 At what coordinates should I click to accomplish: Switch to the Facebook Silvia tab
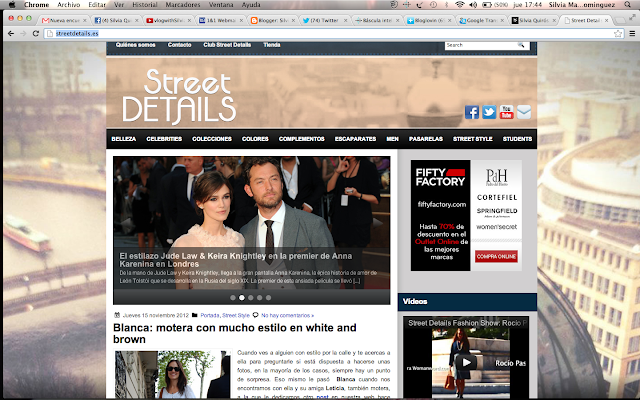click(116, 20)
